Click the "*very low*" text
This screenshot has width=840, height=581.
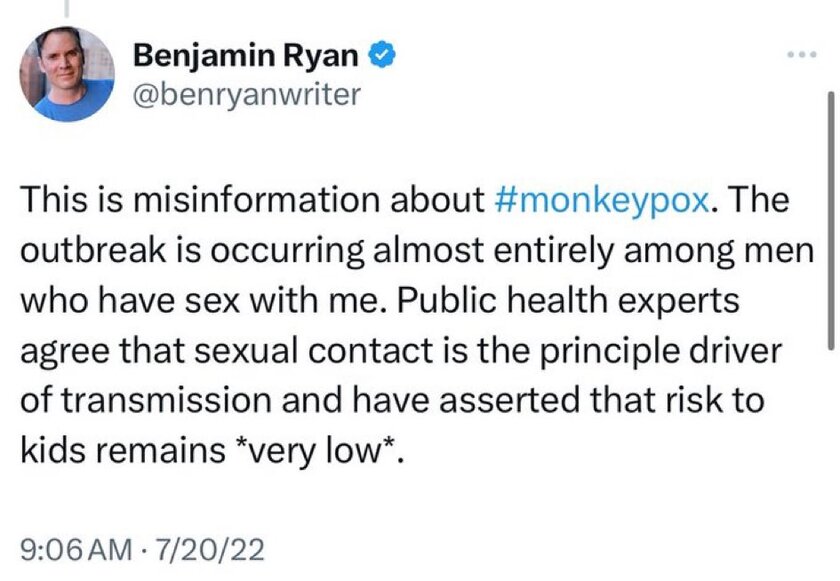(318, 450)
